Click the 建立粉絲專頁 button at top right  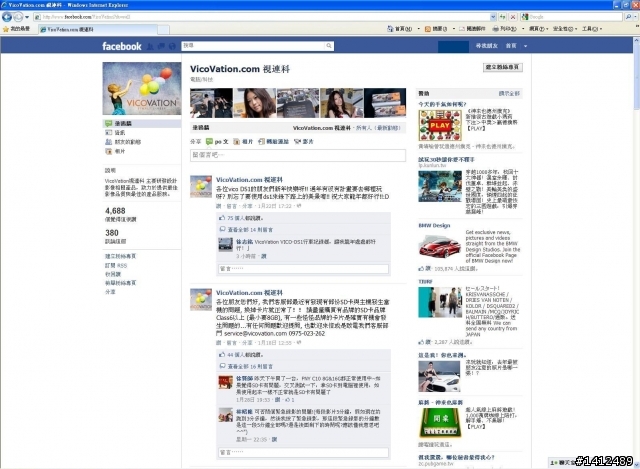tap(502, 67)
